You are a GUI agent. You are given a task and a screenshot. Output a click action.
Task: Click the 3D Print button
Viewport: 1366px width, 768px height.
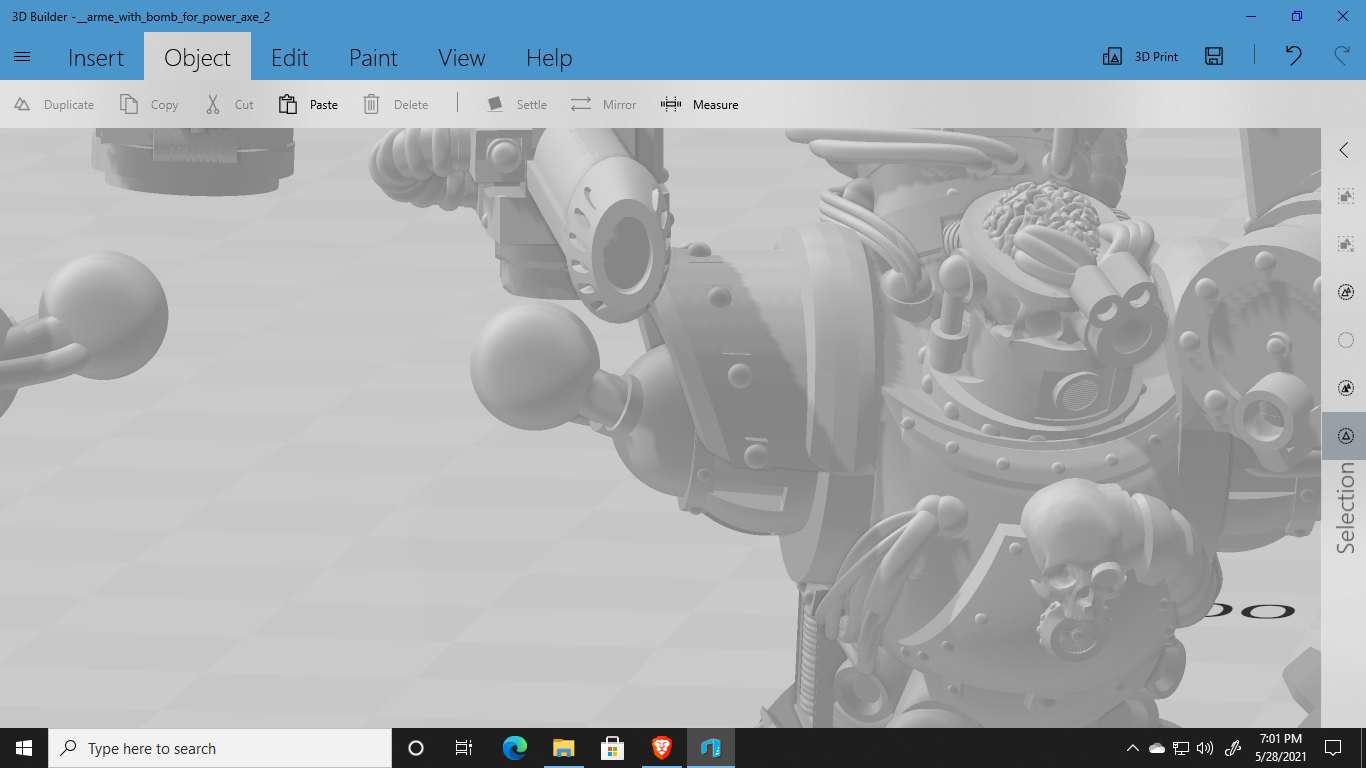tap(1140, 57)
